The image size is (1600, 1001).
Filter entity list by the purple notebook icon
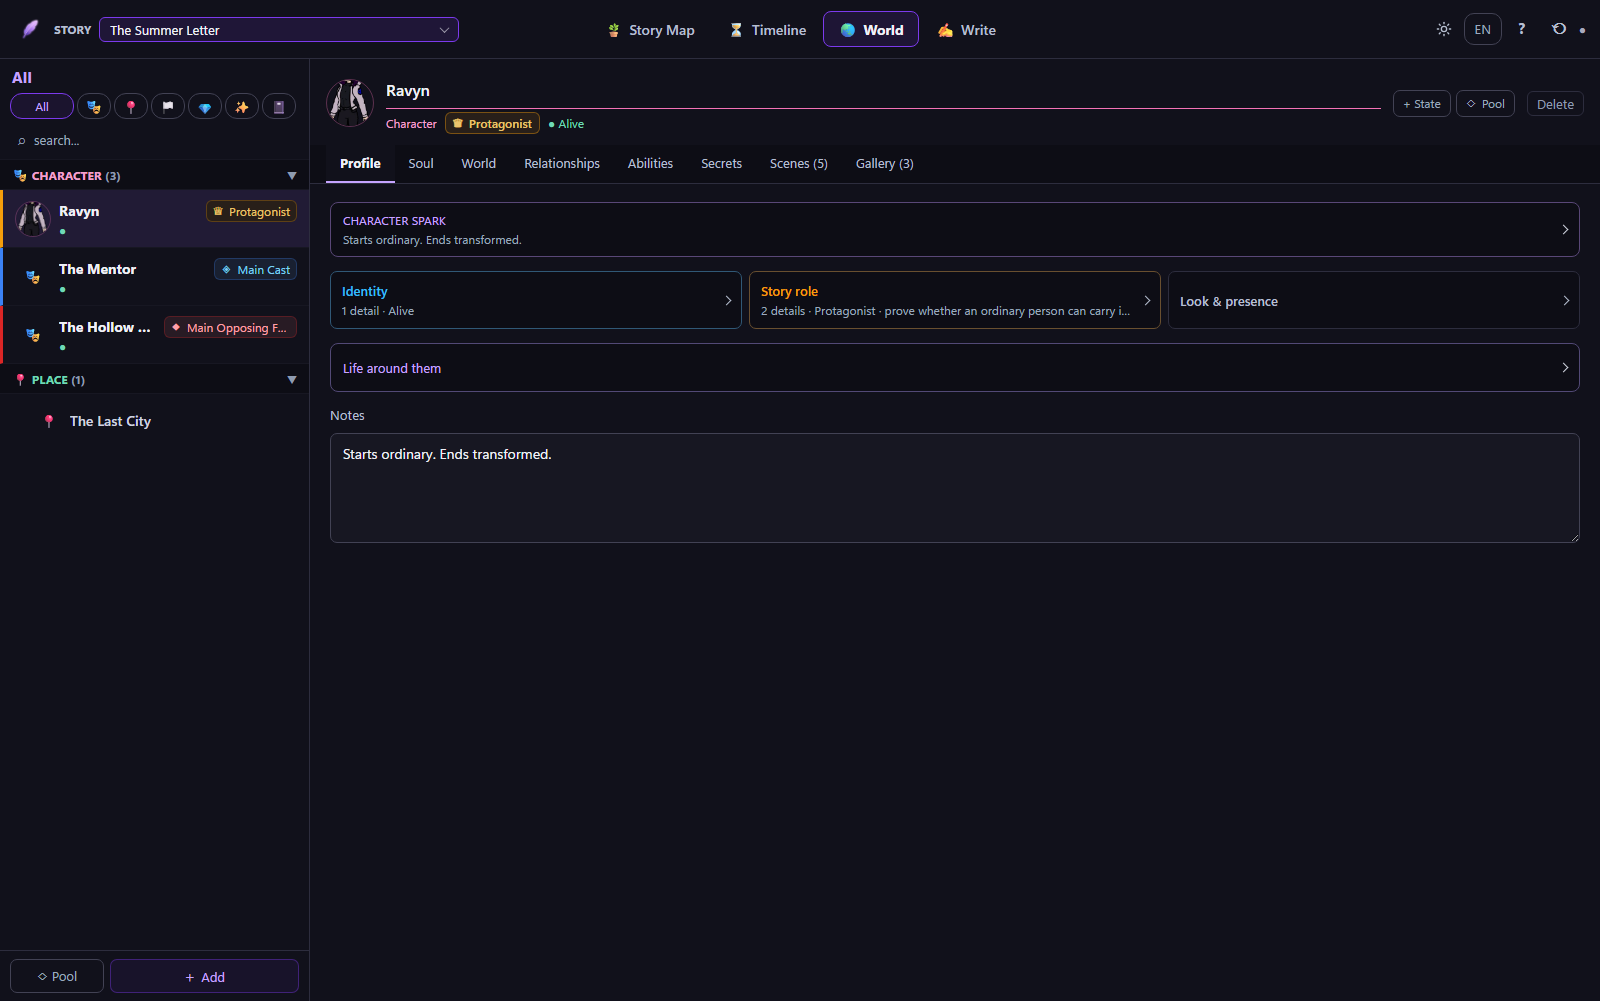[279, 107]
